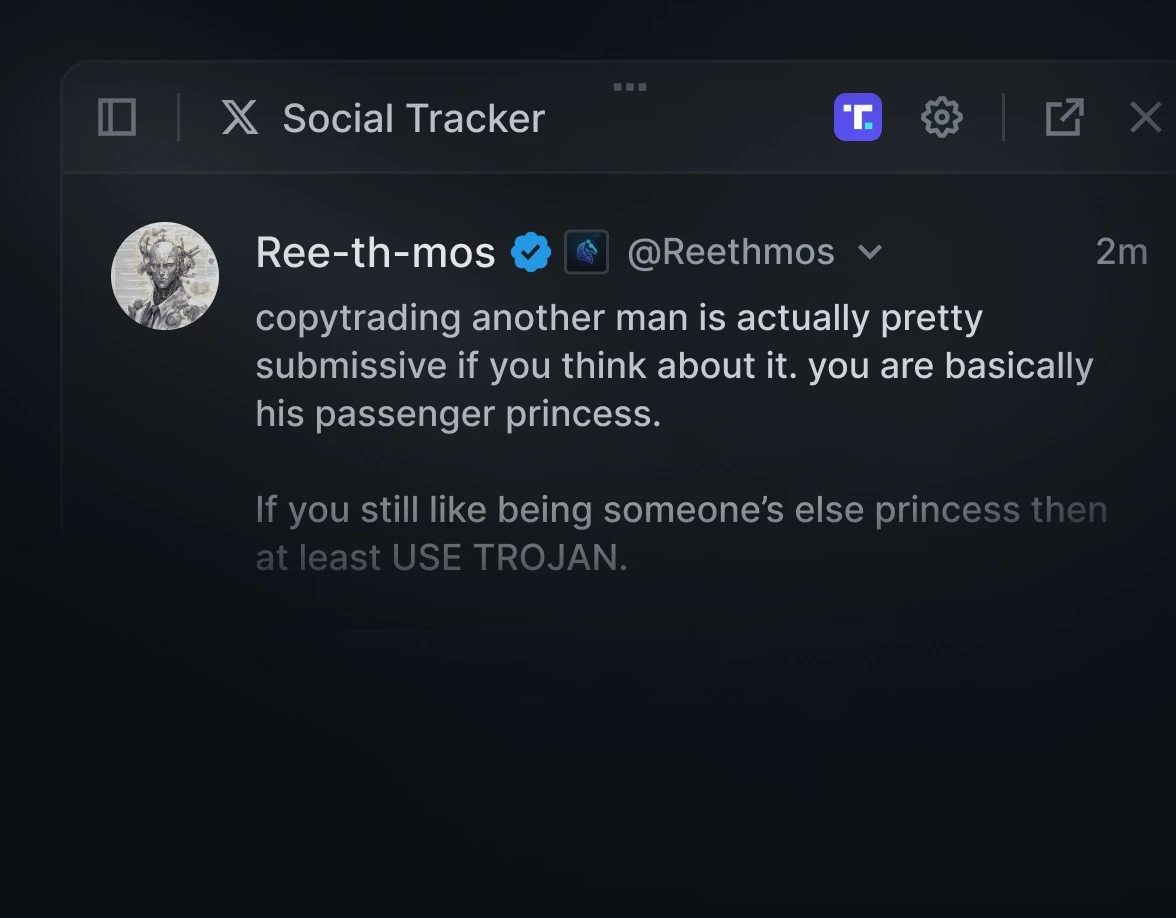The height and width of the screenshot is (918, 1176).
Task: Open the chevron beside the username handle
Action: pos(870,253)
